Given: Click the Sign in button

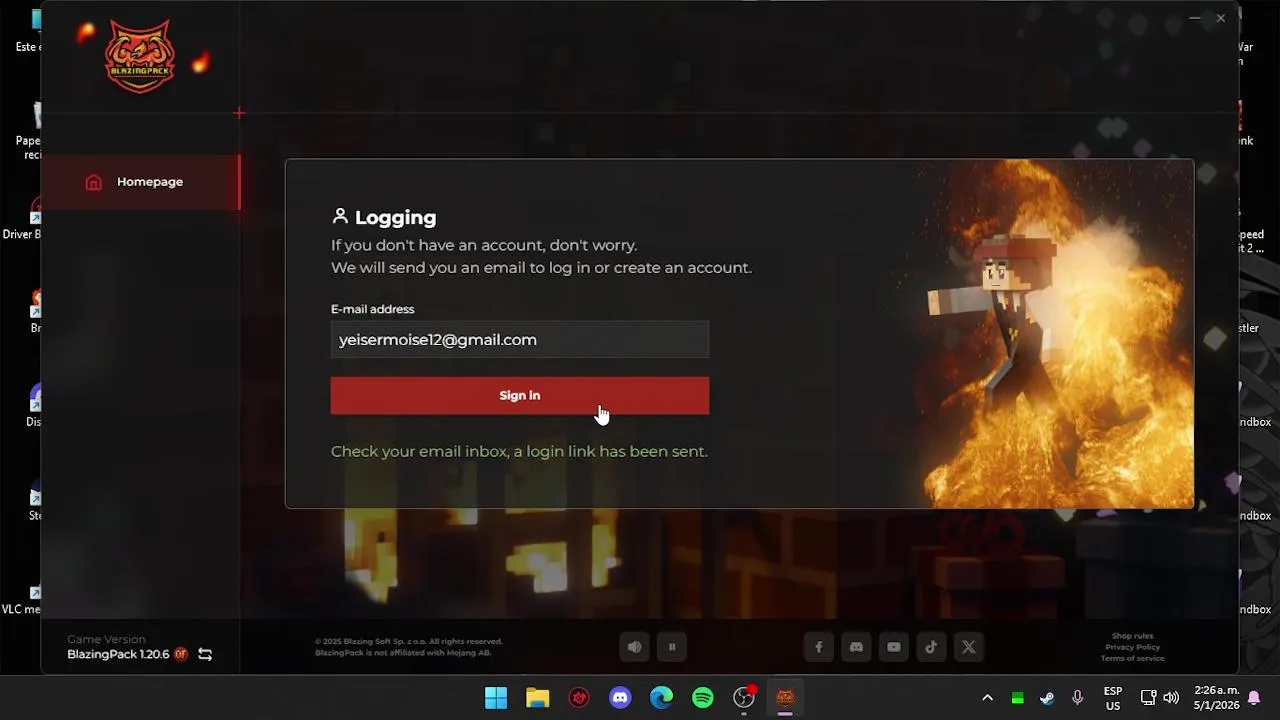Looking at the screenshot, I should pyautogui.click(x=520, y=395).
